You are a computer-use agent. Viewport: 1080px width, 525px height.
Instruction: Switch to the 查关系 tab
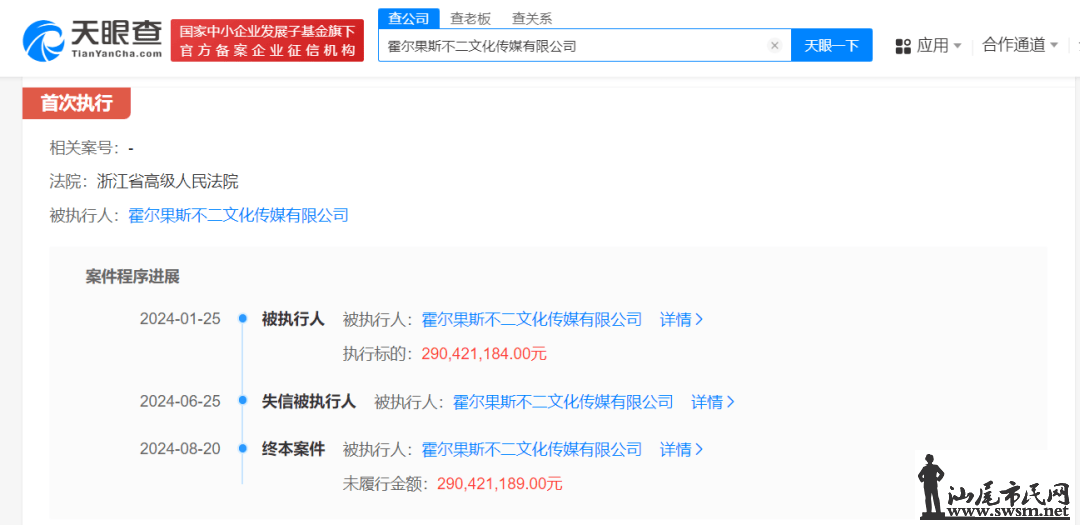tap(532, 19)
